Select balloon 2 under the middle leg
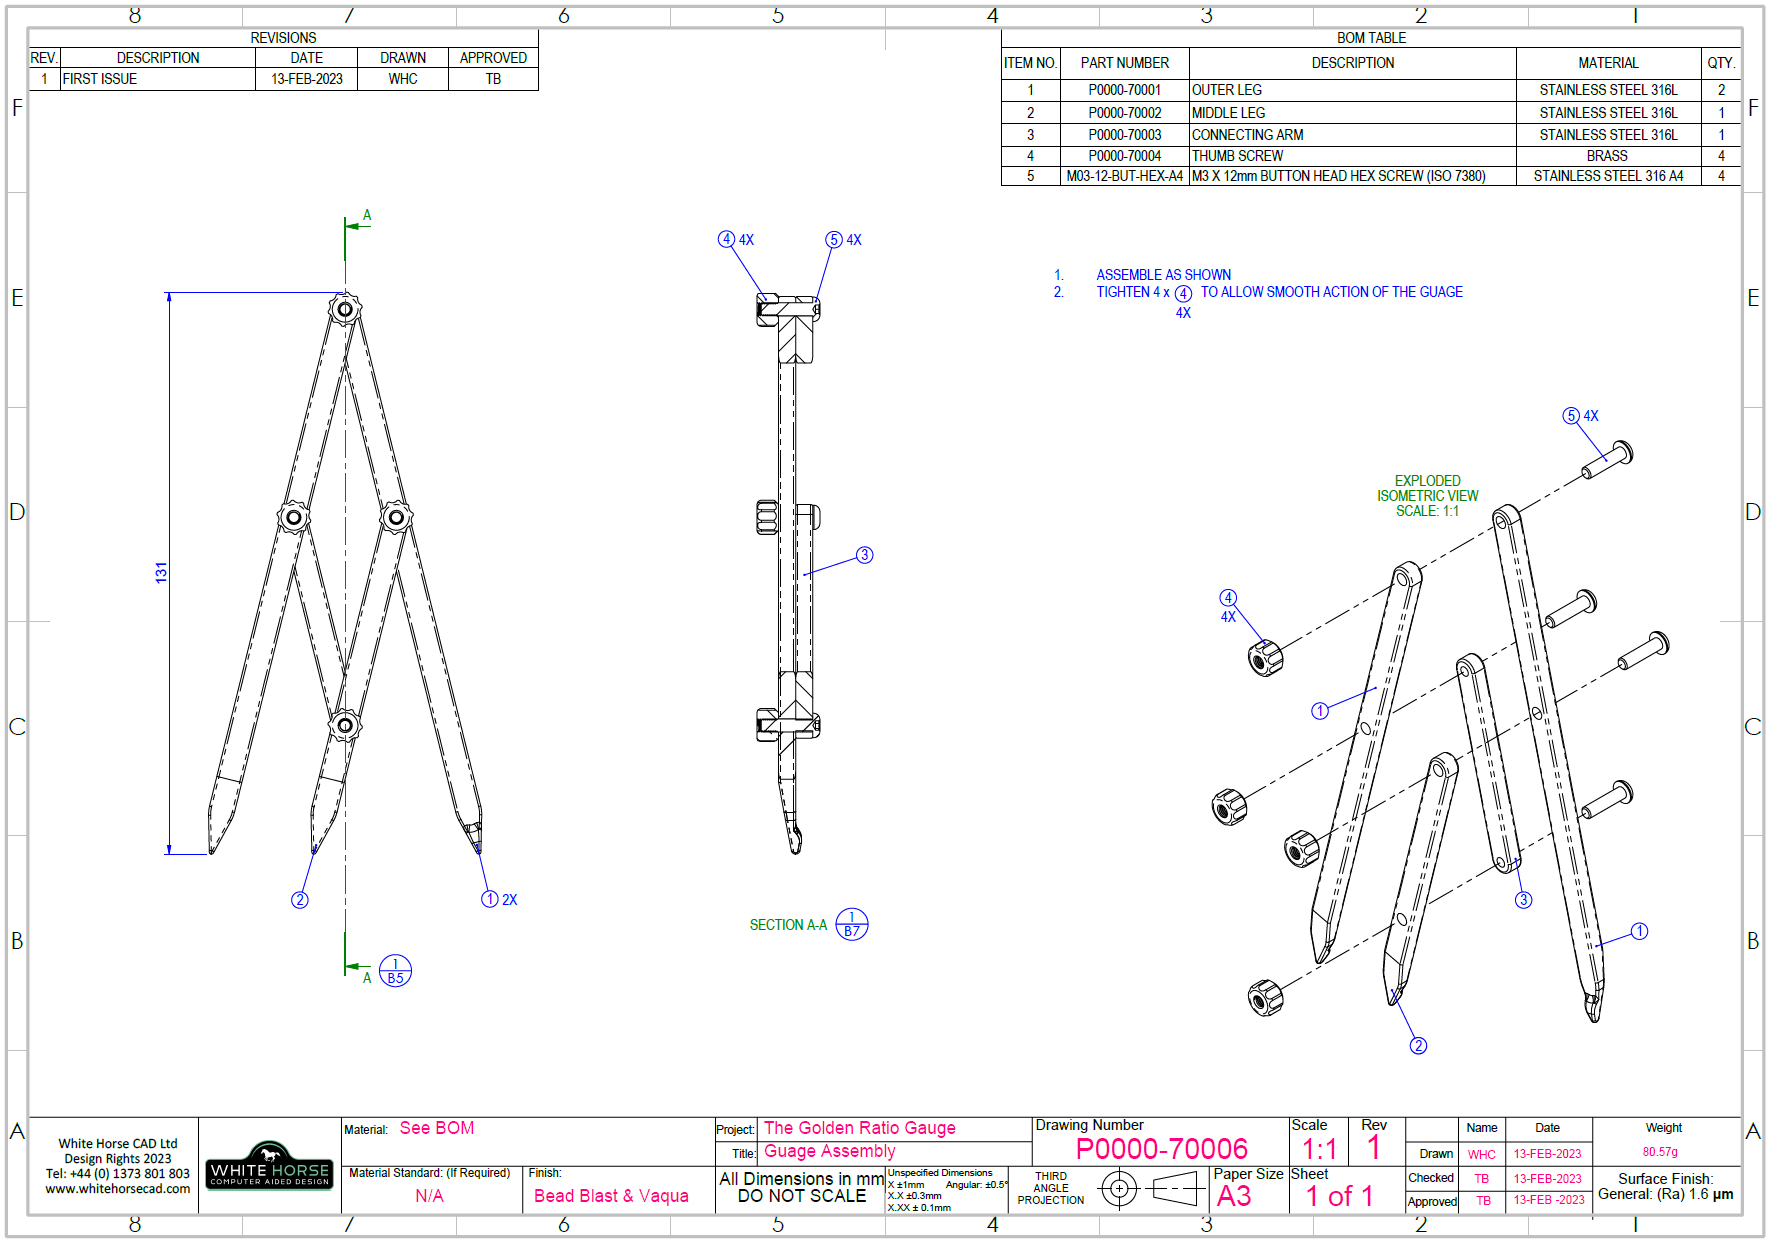 click(x=299, y=900)
